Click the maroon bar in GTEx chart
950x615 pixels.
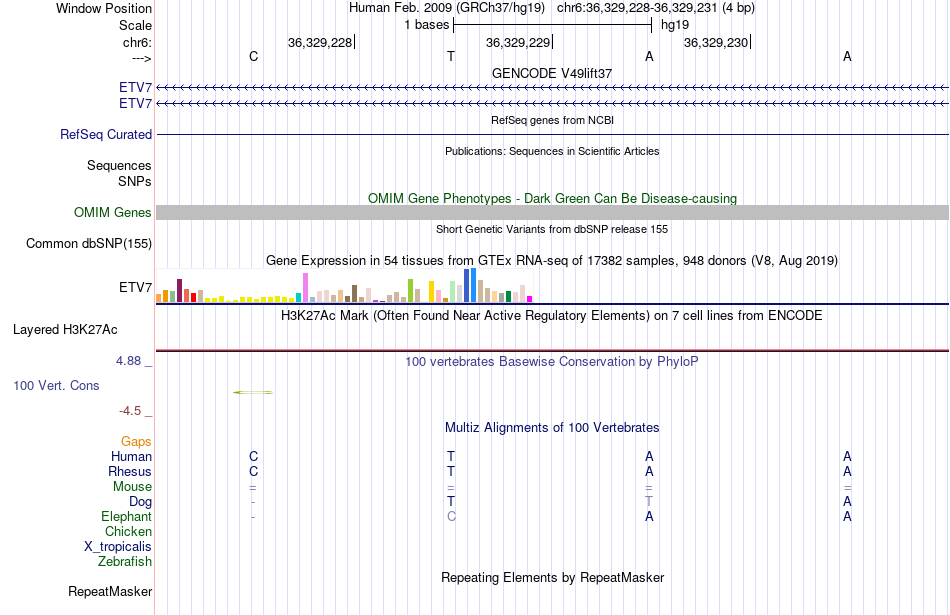tap(179, 291)
